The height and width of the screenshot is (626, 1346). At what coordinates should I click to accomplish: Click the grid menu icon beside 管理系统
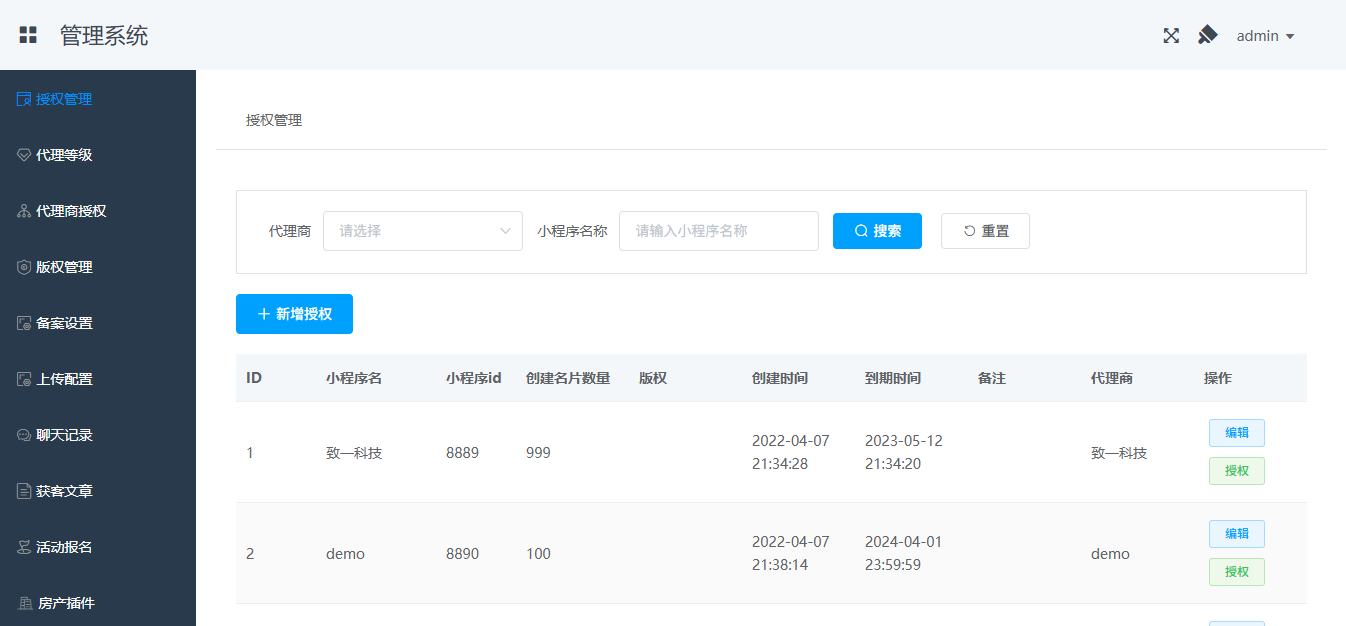point(28,35)
